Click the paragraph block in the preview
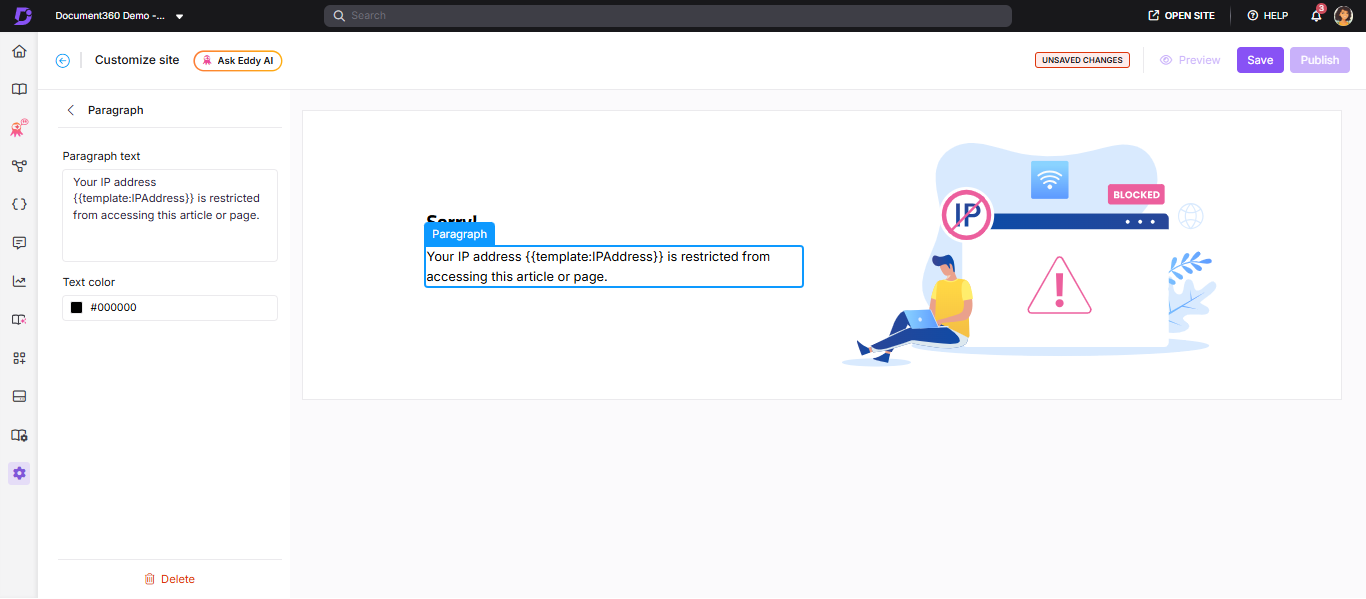This screenshot has height=599, width=1366. [613, 266]
